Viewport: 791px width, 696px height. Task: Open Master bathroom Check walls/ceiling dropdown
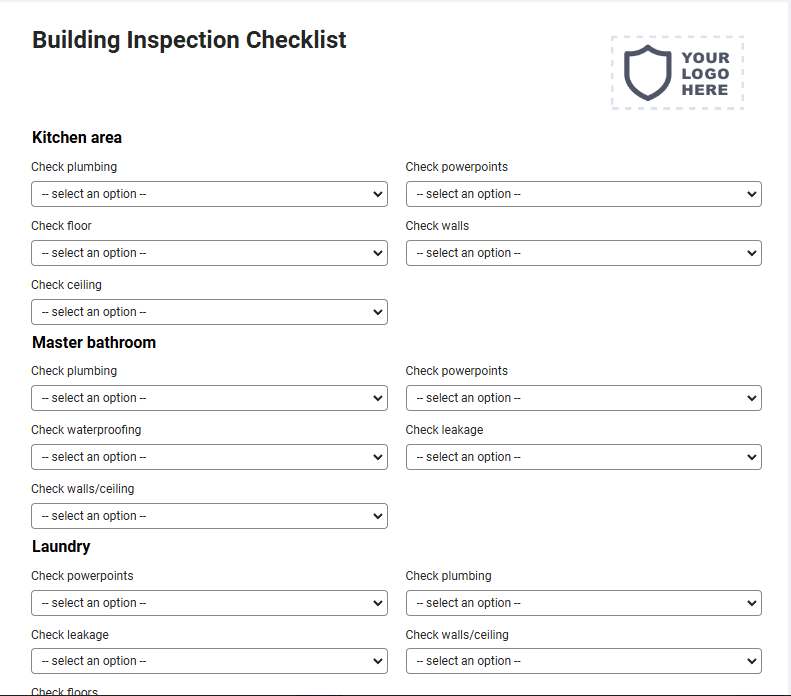point(209,516)
